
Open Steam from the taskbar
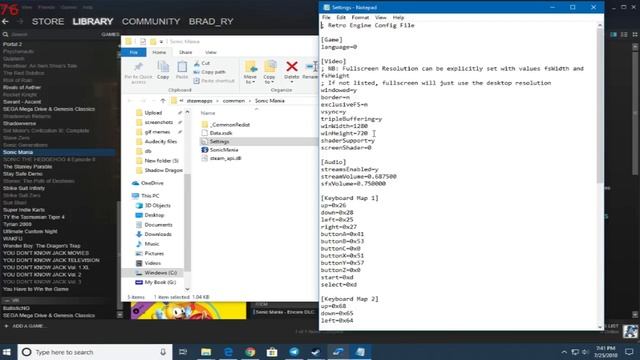click(316, 352)
